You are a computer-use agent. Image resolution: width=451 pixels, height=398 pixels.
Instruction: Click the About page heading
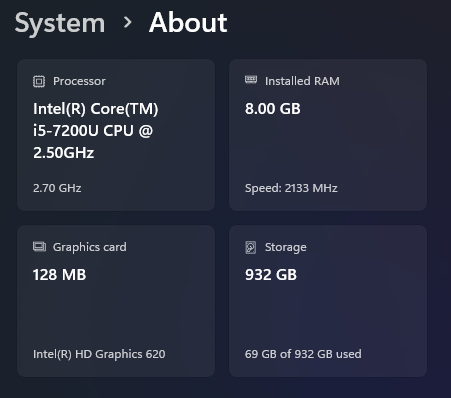(x=188, y=22)
